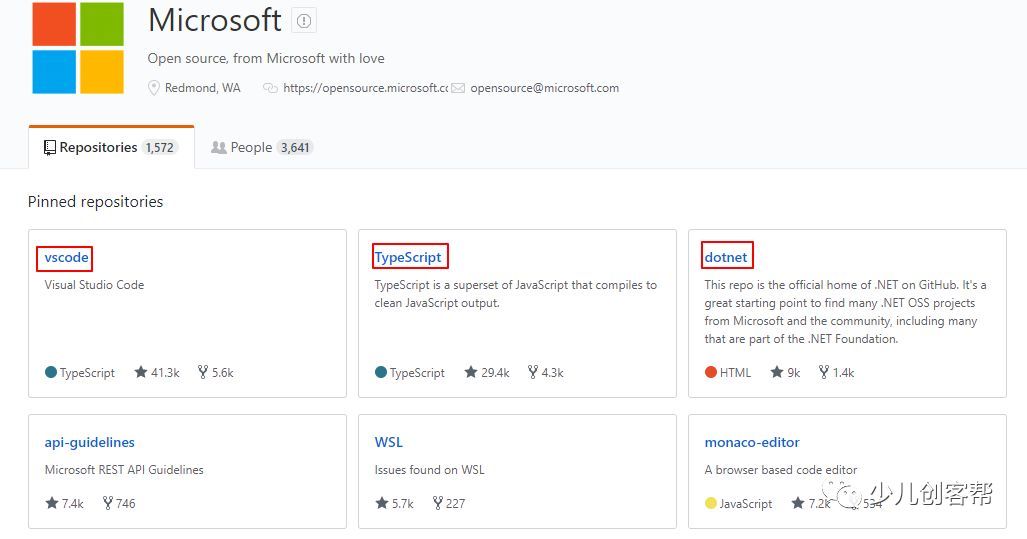Screen dimensions: 1027x539
Task: Click the People group icon
Action: pyautogui.click(x=218, y=147)
